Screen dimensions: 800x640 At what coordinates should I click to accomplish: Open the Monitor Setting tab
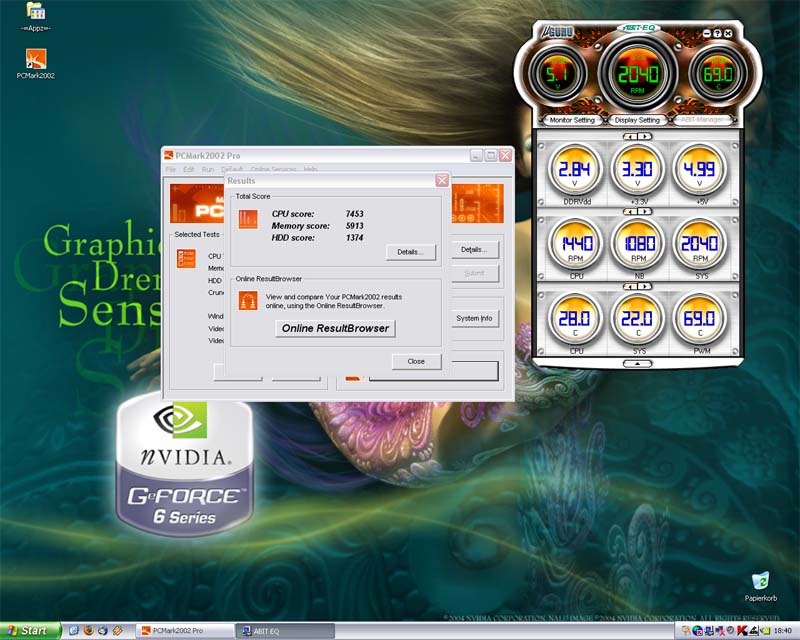point(572,120)
